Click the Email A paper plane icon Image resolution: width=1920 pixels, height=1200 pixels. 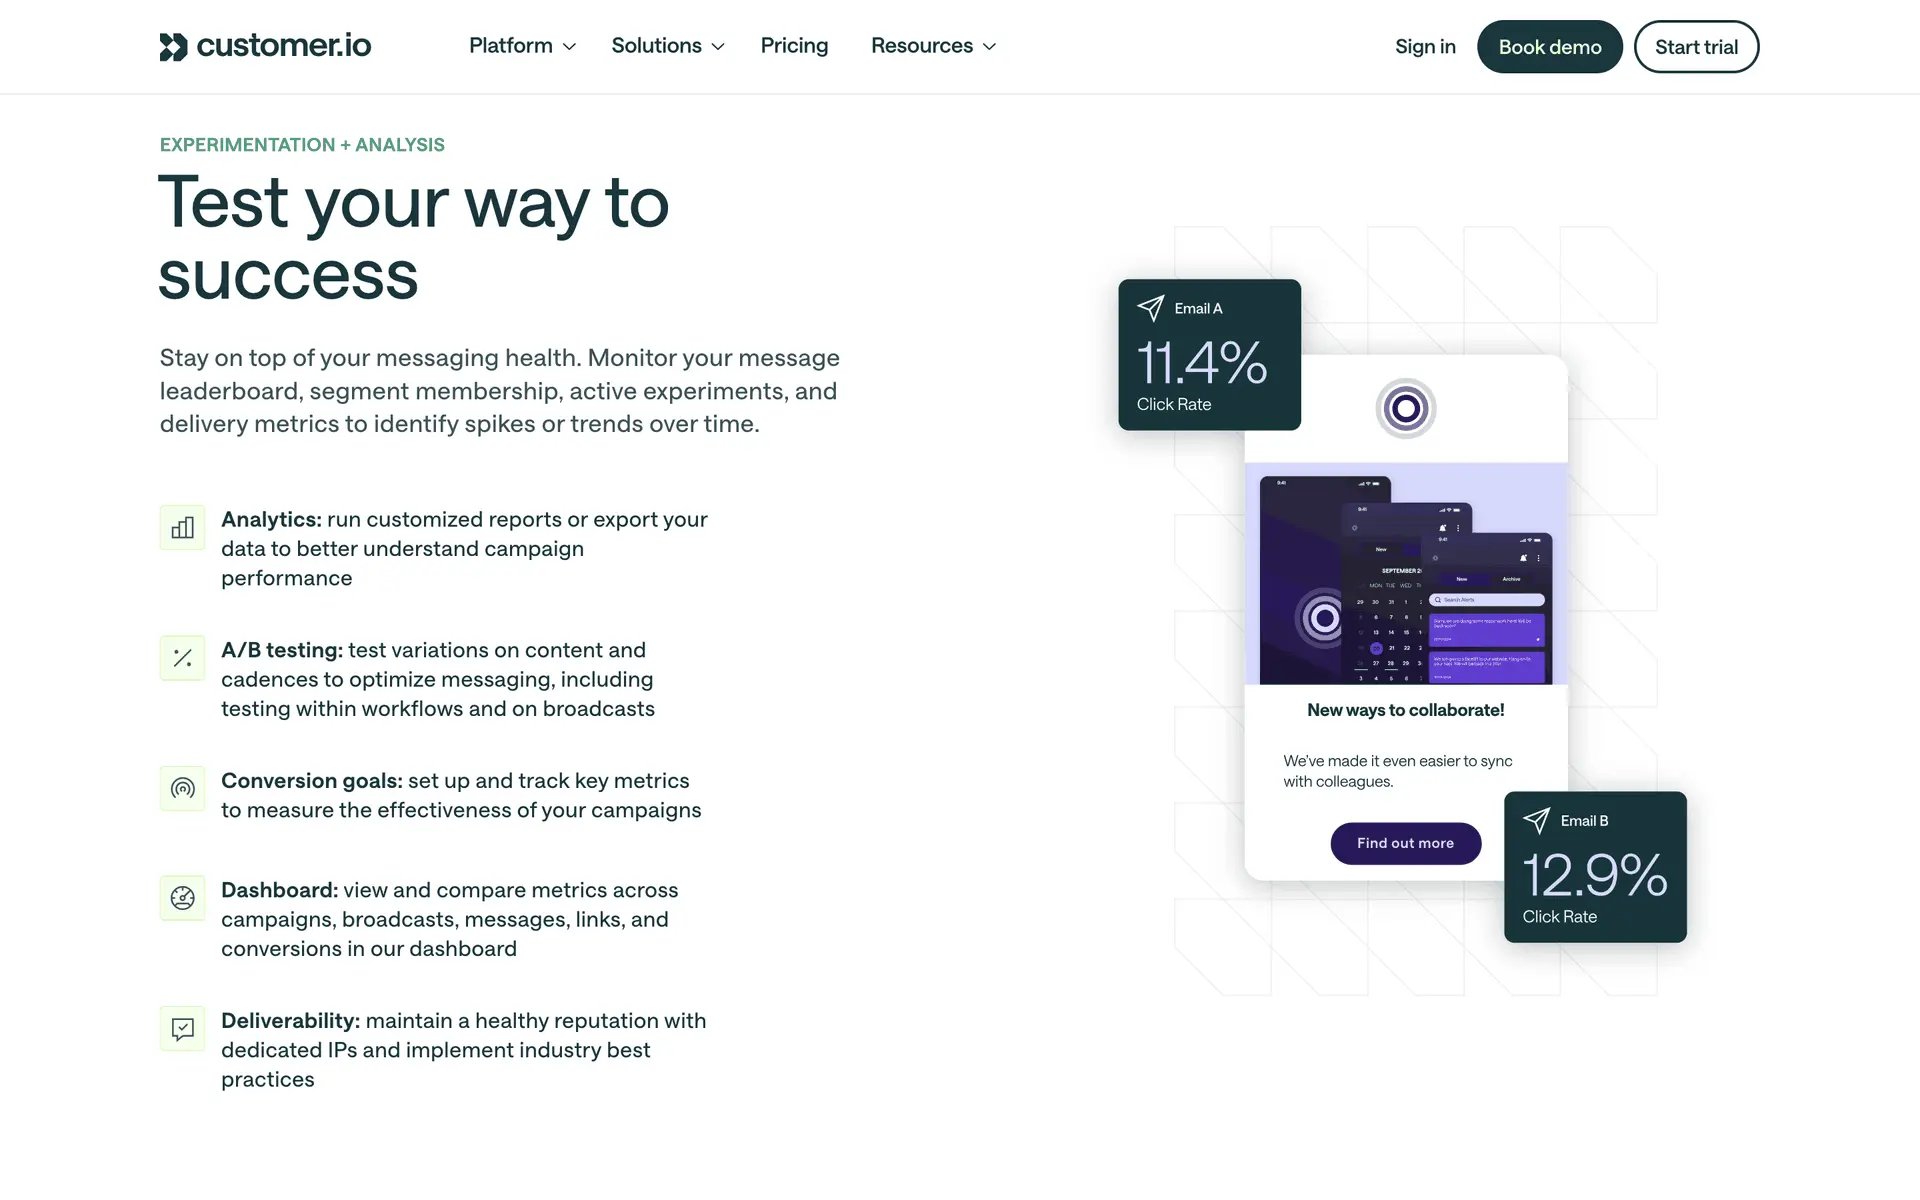1151,308
